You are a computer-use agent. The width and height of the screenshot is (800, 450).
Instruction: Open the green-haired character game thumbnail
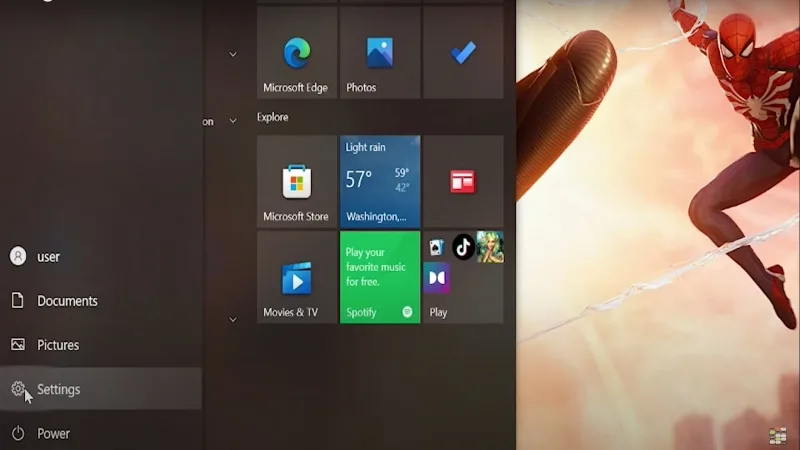click(490, 247)
